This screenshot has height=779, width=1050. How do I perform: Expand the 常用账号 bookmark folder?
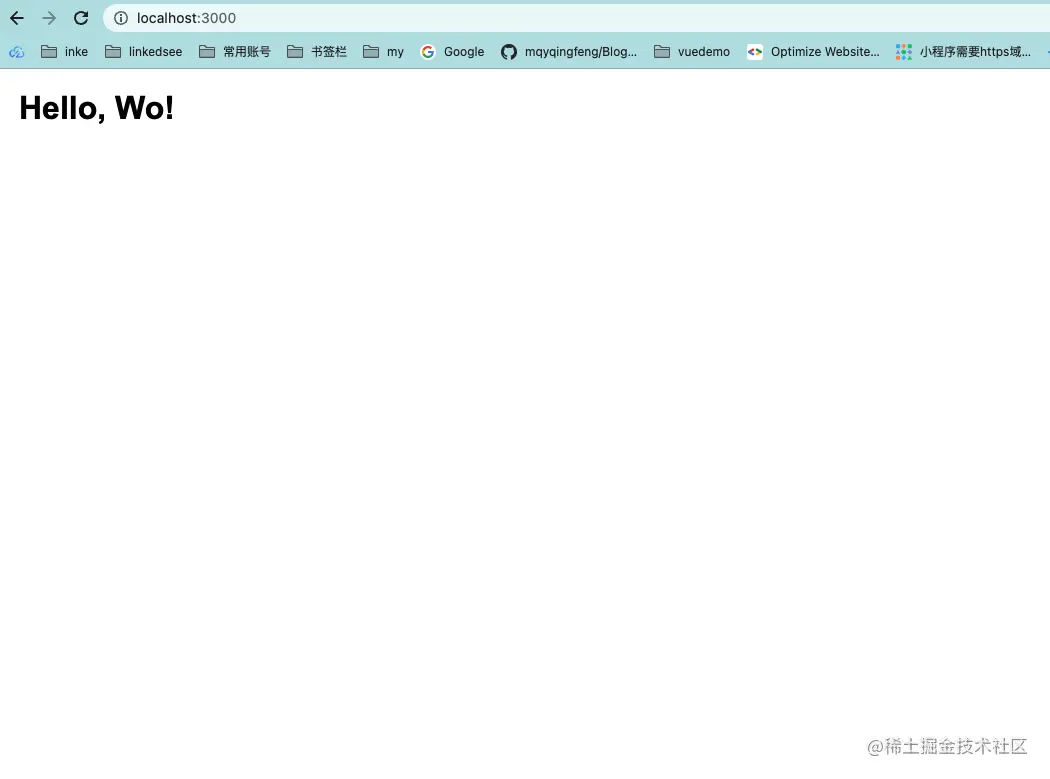(x=235, y=52)
